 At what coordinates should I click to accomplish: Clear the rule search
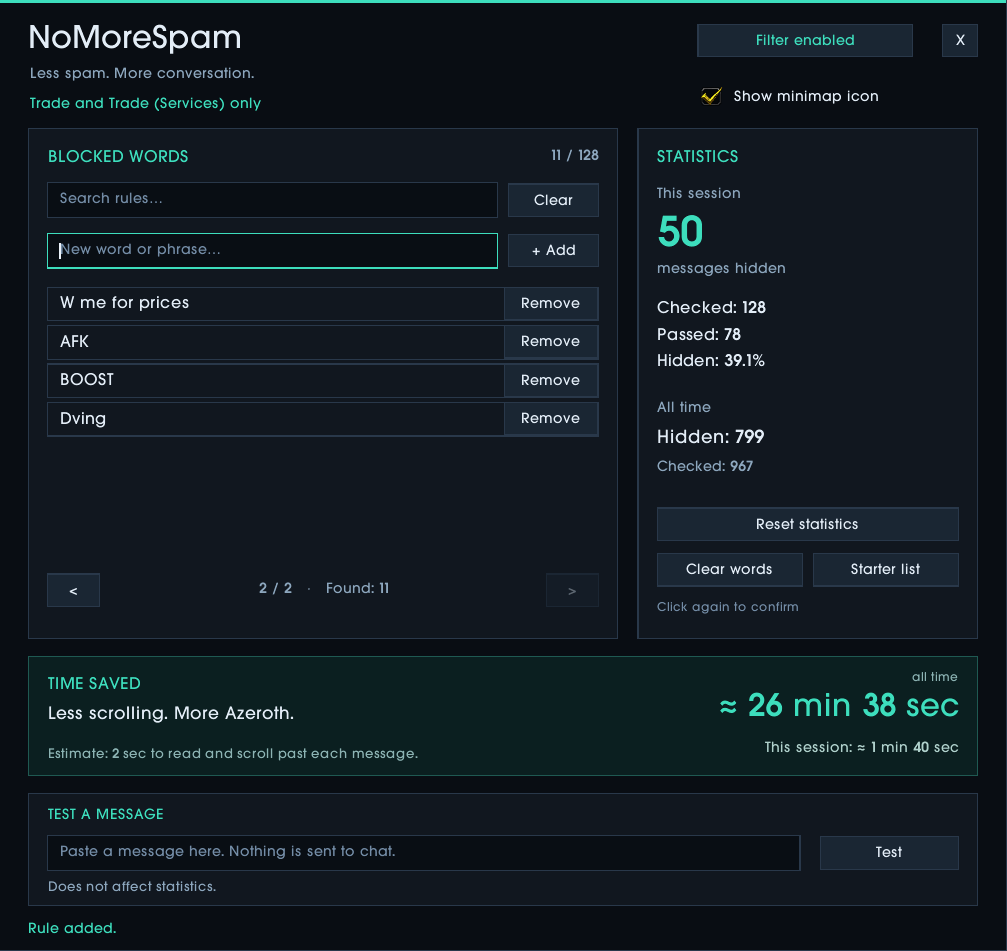click(553, 200)
